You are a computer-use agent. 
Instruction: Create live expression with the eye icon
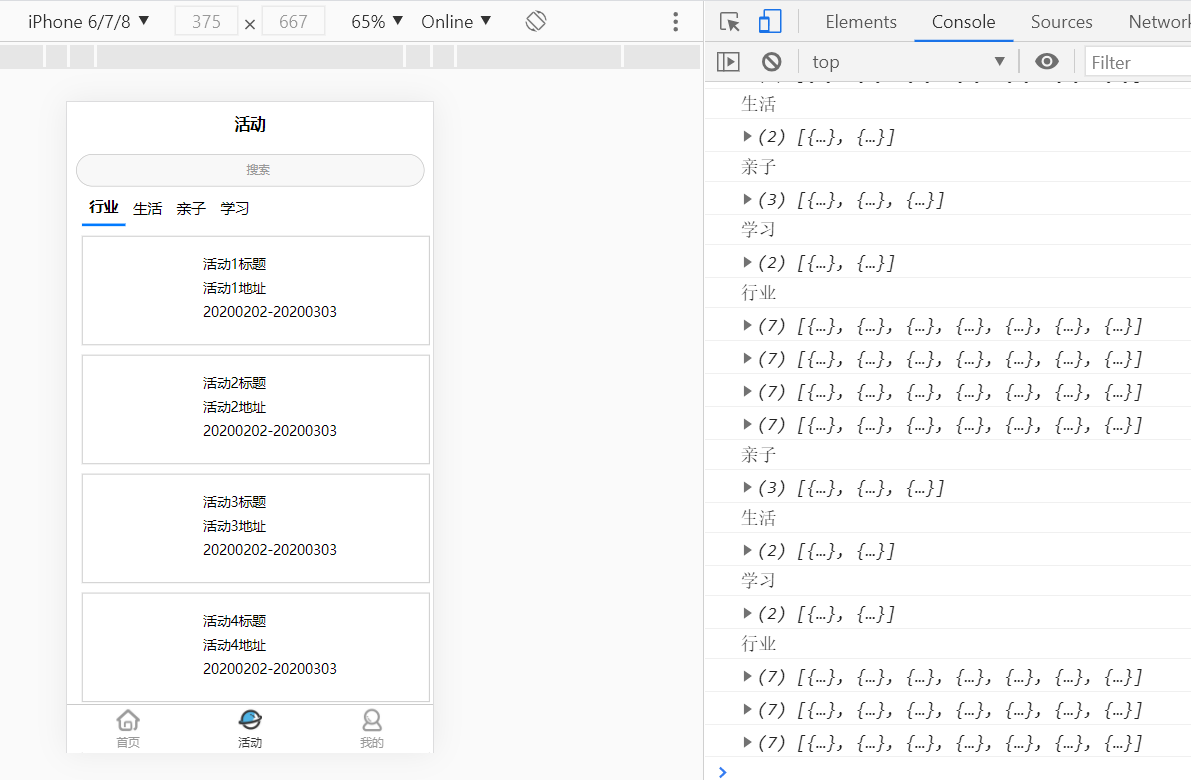click(x=1047, y=62)
